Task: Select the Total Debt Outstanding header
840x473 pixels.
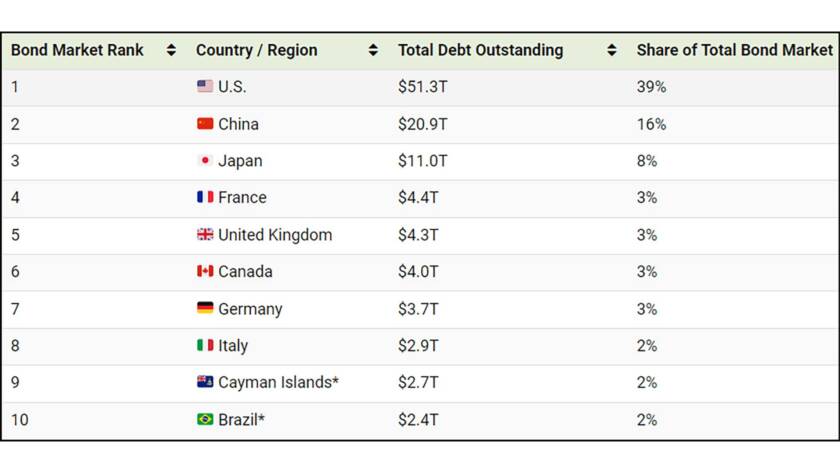Action: point(481,50)
